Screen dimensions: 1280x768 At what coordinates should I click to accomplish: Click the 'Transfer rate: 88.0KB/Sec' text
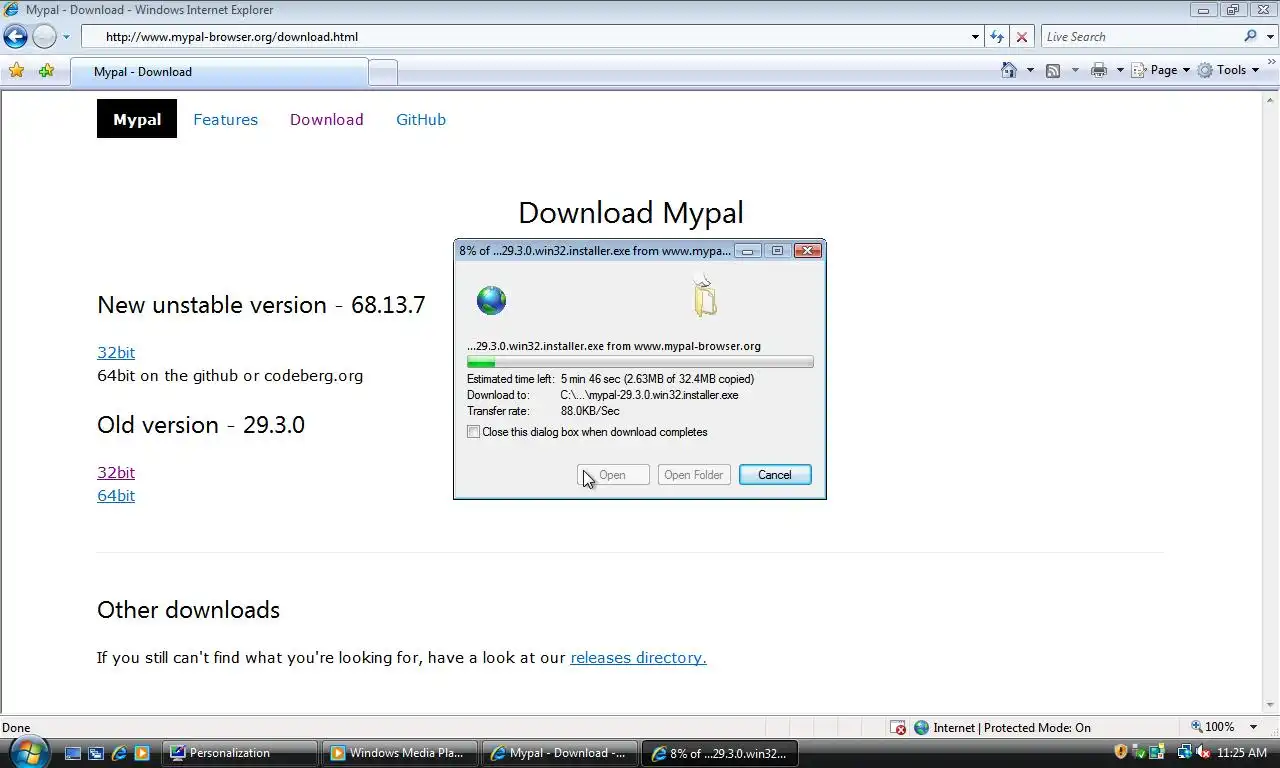(543, 411)
